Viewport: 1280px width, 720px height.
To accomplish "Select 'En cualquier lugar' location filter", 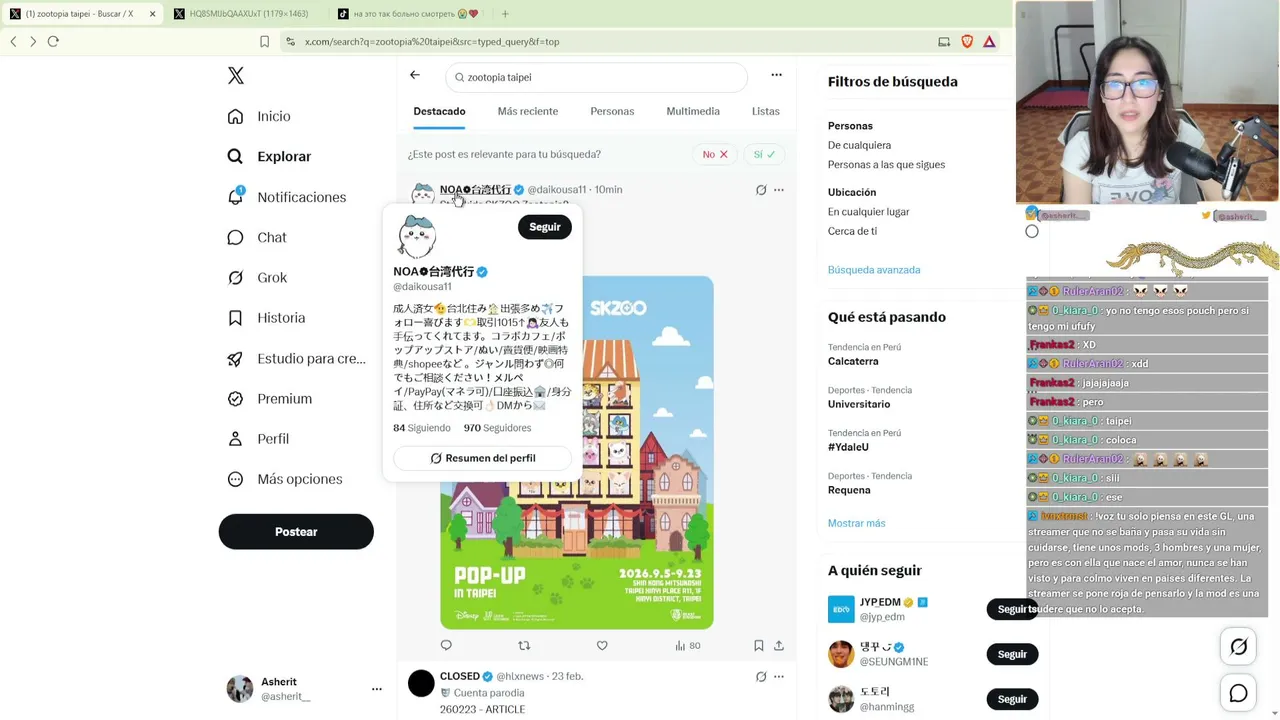I will pos(869,212).
